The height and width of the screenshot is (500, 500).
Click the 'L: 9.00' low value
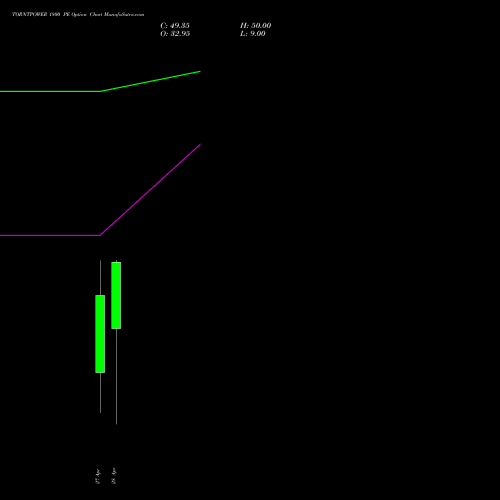point(253,34)
